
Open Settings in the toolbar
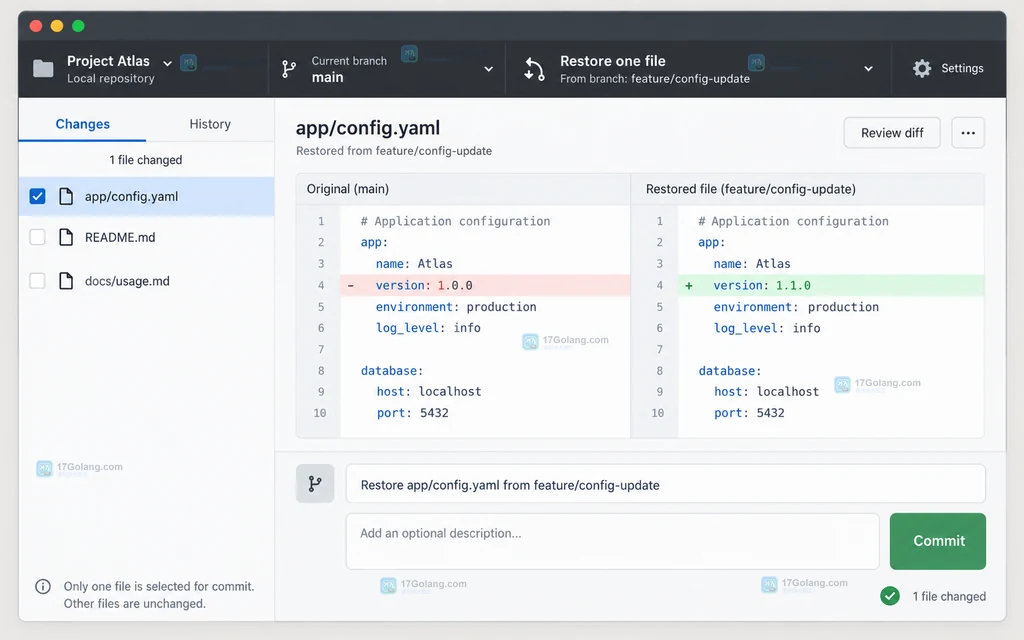coord(948,68)
